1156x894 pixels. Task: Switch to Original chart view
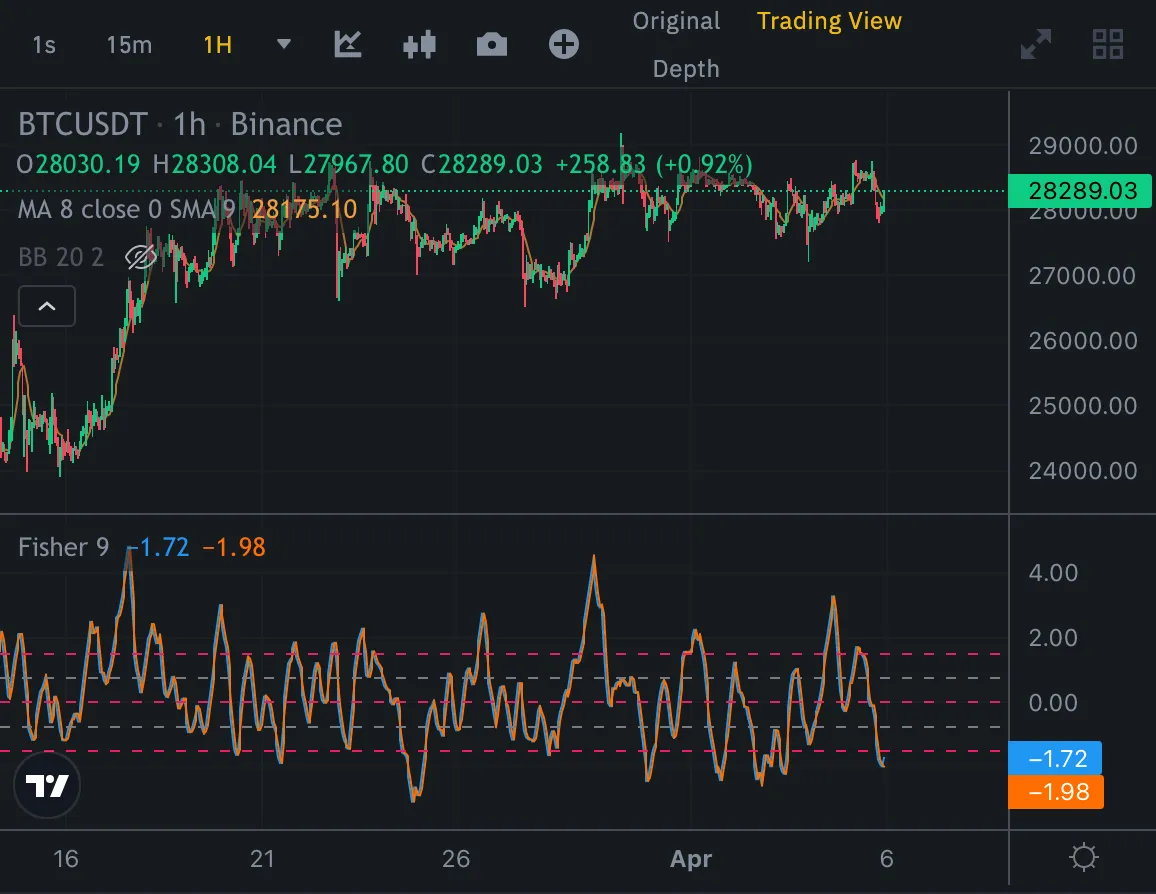point(676,21)
